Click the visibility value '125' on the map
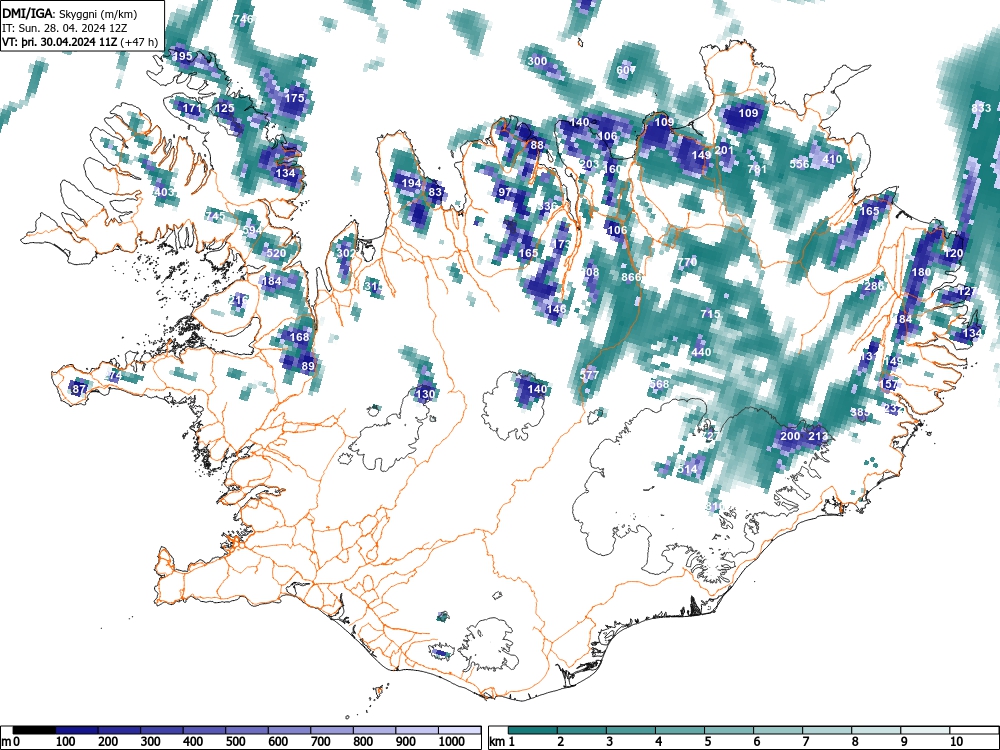 click(224, 108)
